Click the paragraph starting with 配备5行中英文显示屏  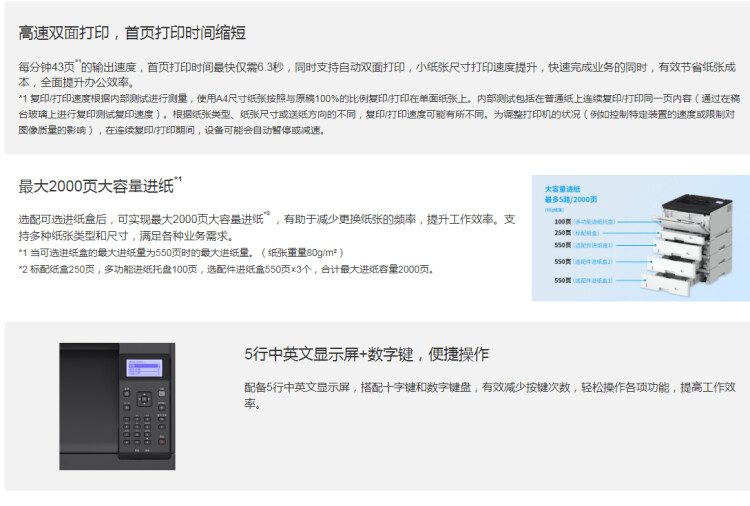click(x=489, y=394)
